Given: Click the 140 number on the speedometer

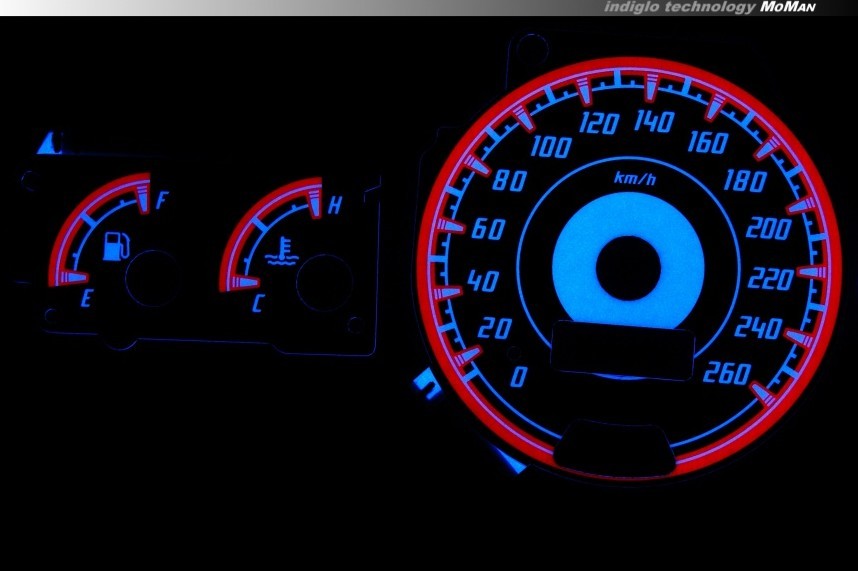Looking at the screenshot, I should pos(653,123).
